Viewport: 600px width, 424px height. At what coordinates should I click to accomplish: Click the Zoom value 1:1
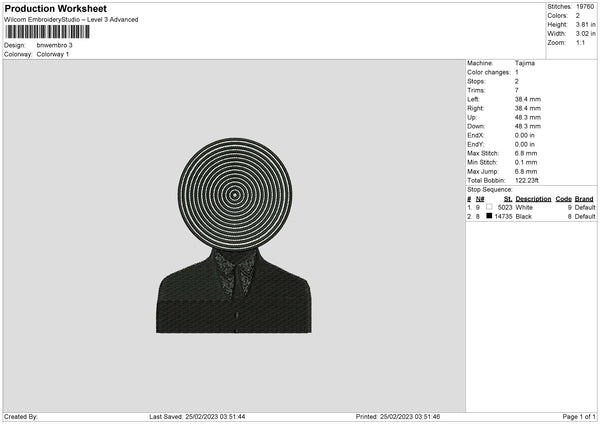coord(580,42)
